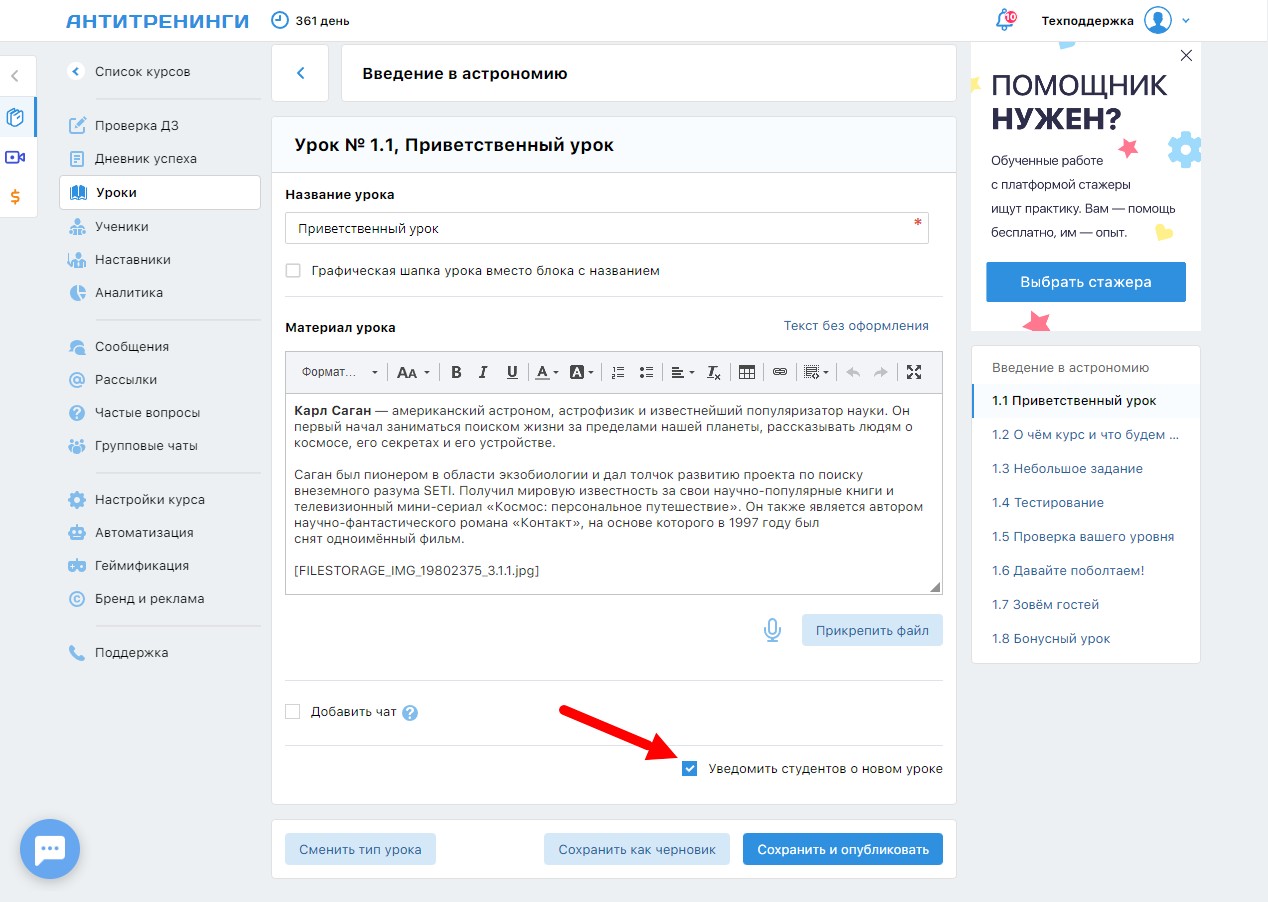Viewport: 1268px width, 902px height.
Task: Click the microphone voice input icon
Action: click(771, 630)
